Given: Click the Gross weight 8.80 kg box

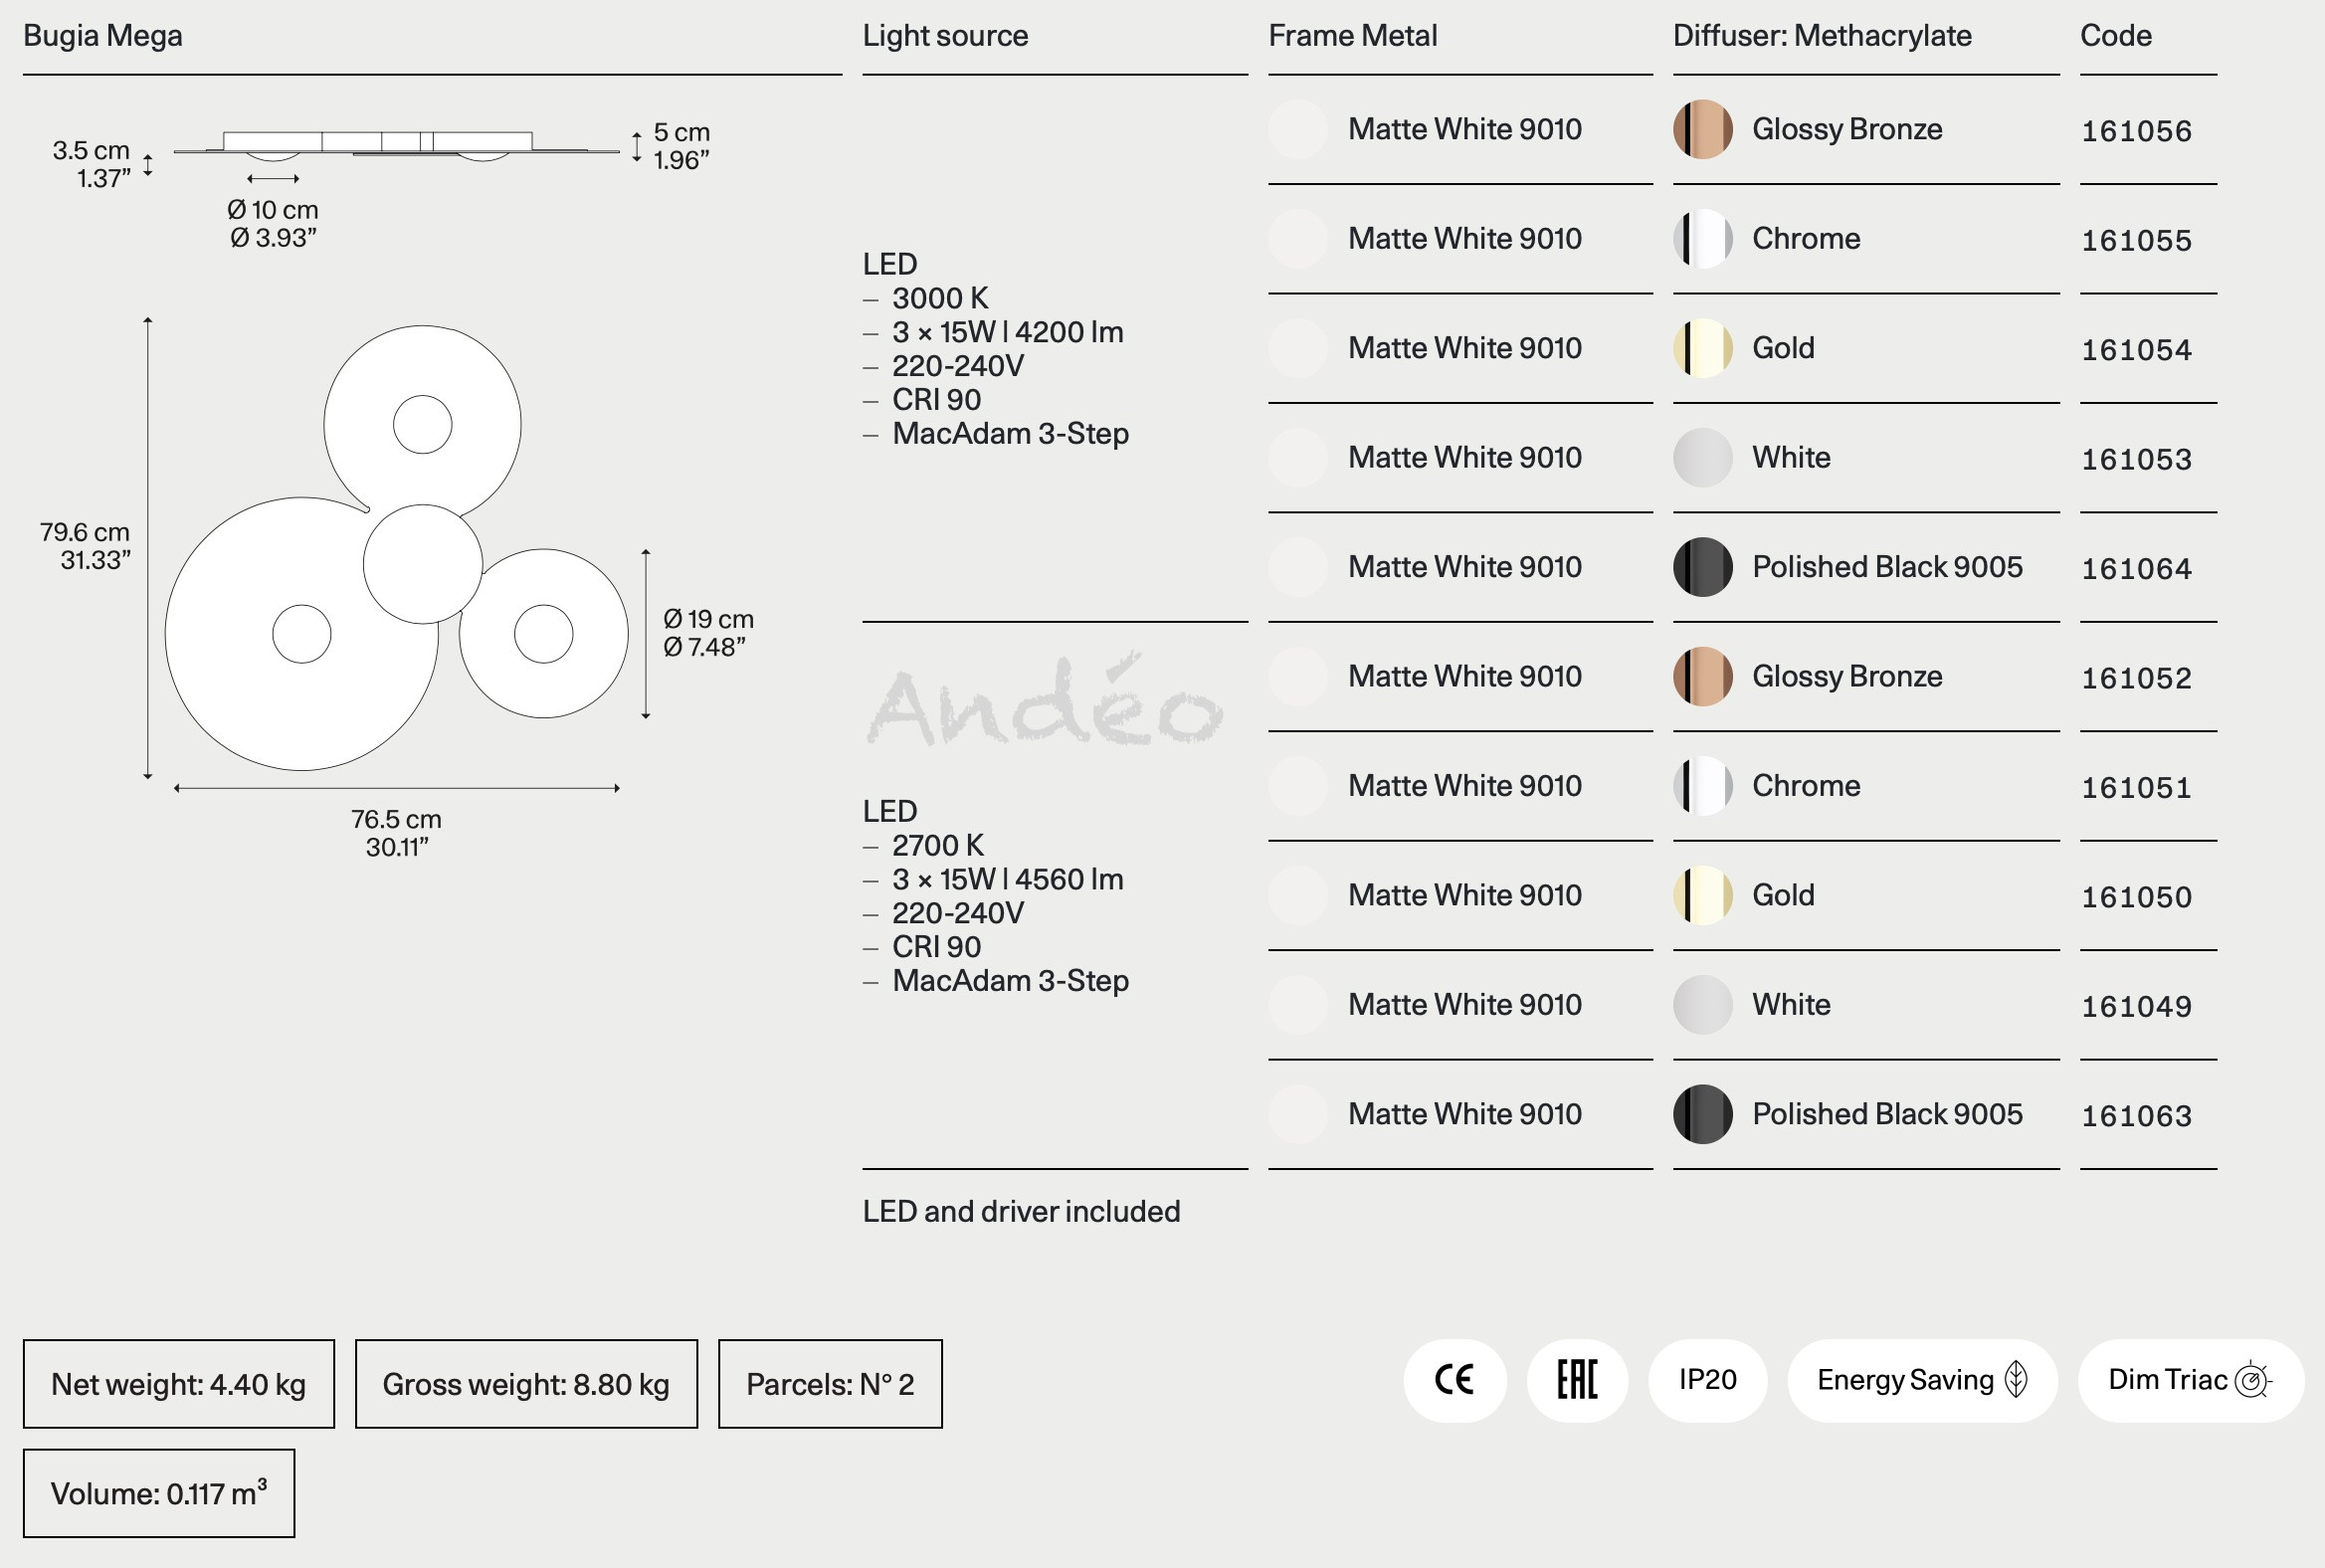Looking at the screenshot, I should (x=526, y=1384).
